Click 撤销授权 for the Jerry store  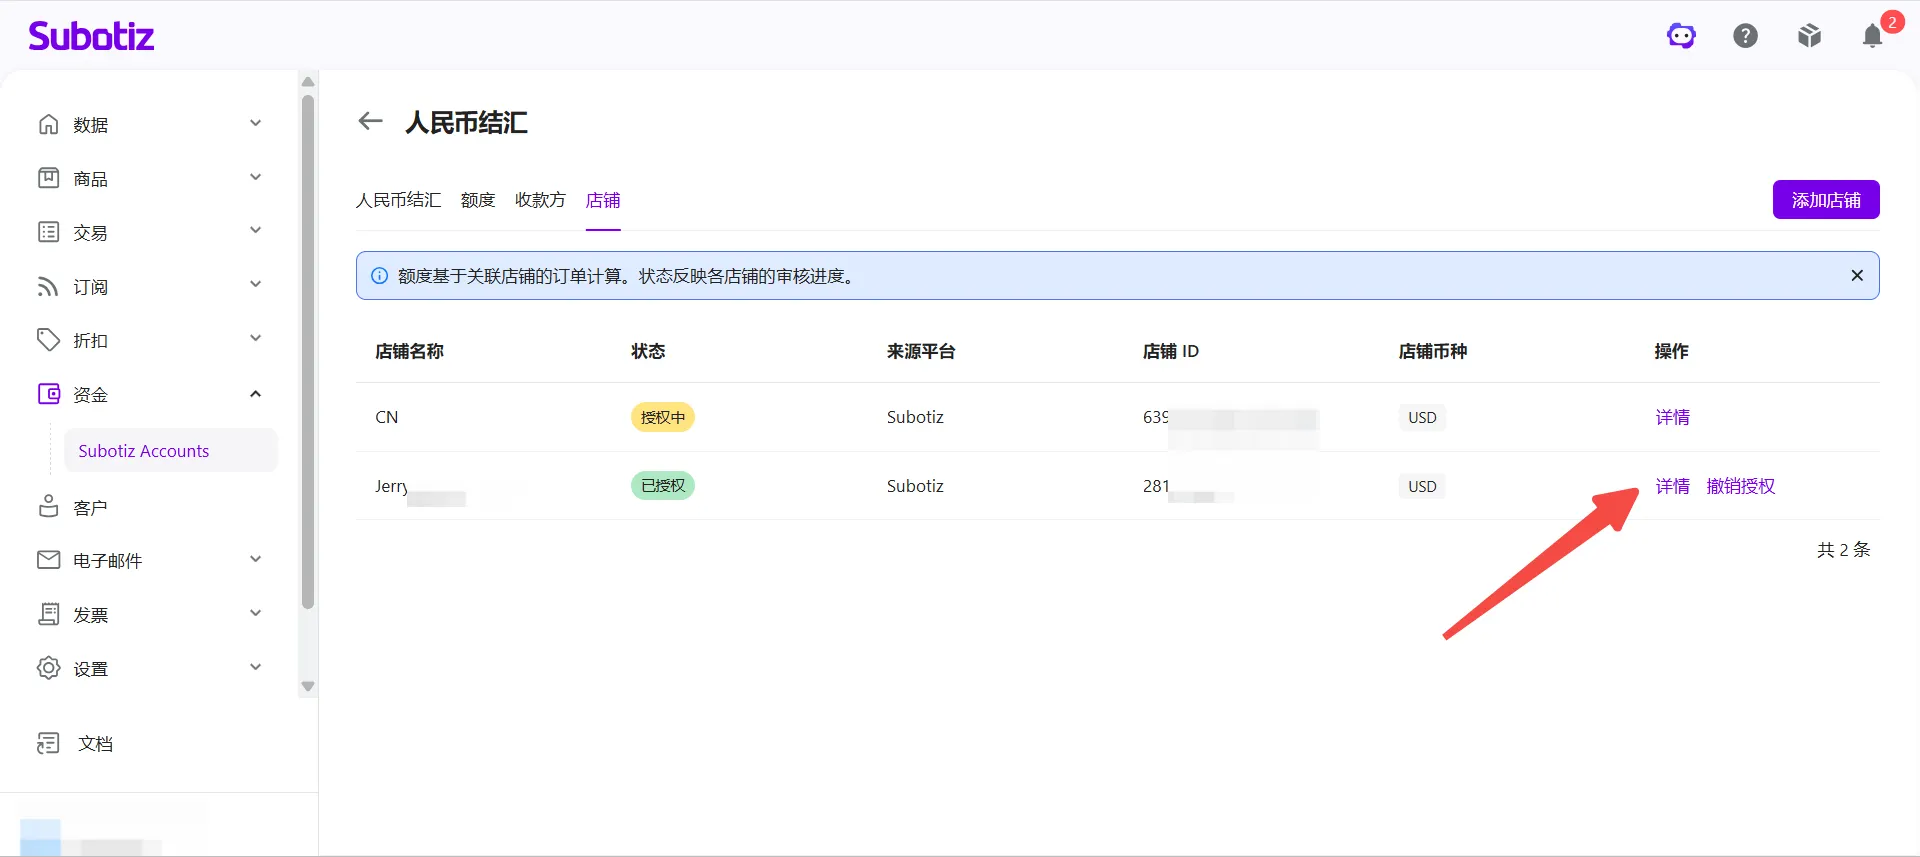pyautogui.click(x=1741, y=486)
